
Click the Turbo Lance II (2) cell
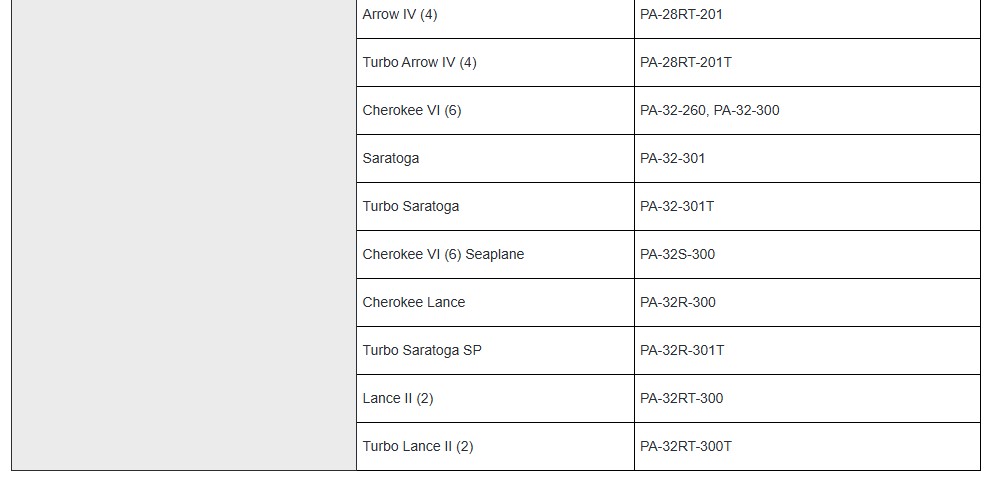(x=418, y=446)
